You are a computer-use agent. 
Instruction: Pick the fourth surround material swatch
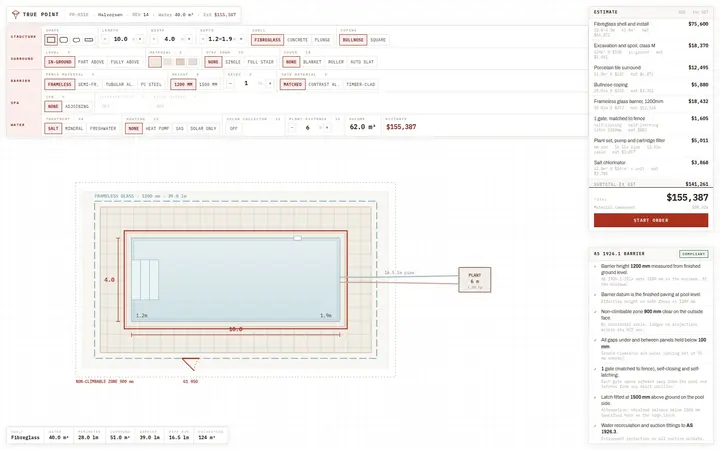pyautogui.click(x=193, y=62)
